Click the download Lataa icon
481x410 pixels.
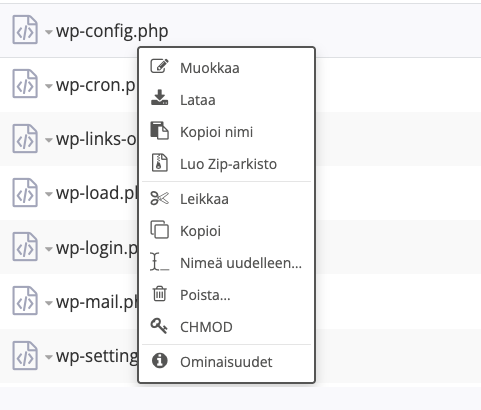[160, 98]
